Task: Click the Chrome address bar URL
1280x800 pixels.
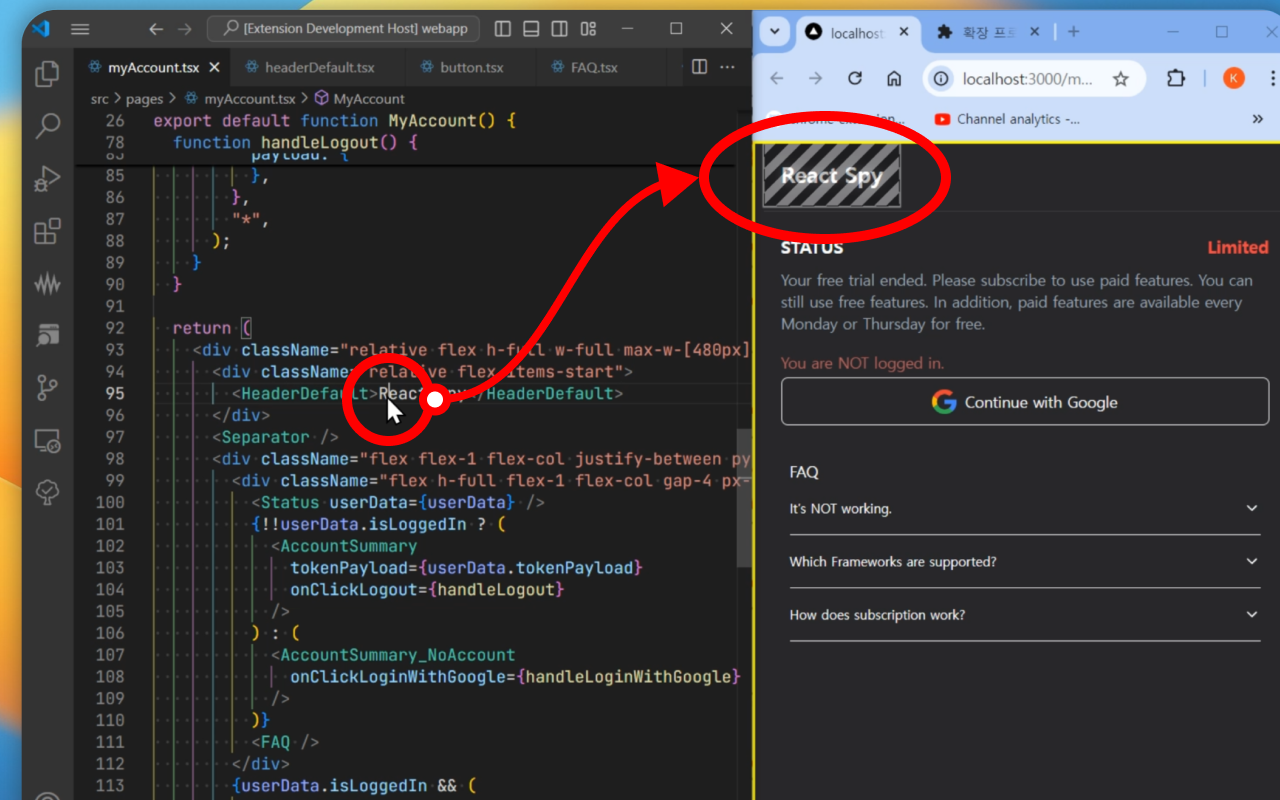Action: pos(1026,79)
